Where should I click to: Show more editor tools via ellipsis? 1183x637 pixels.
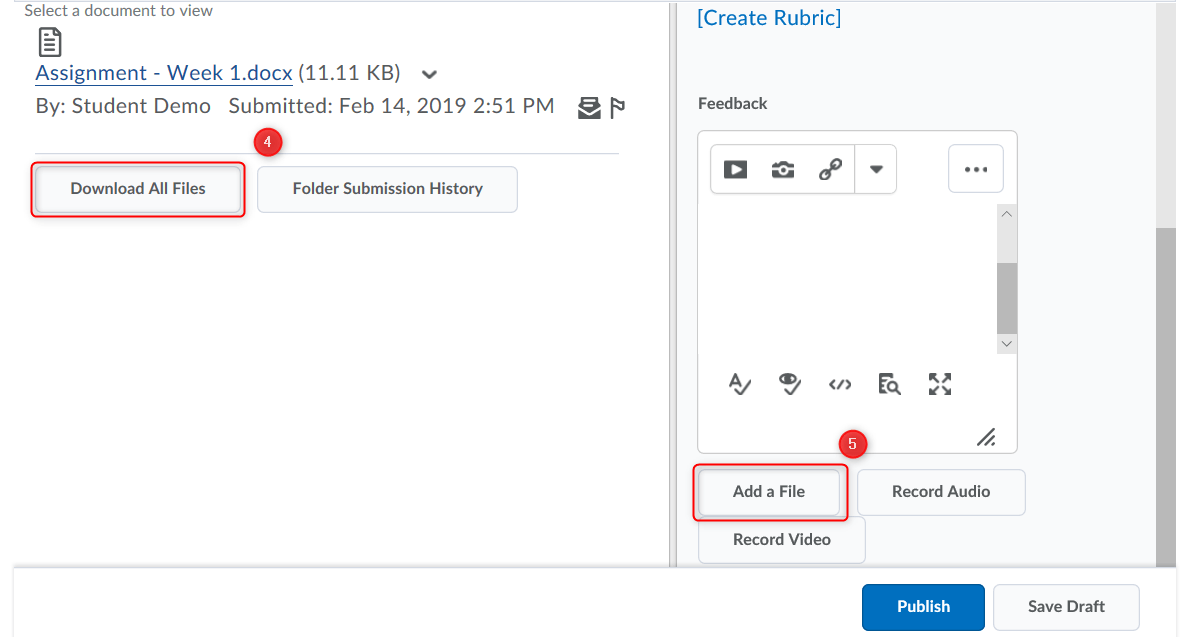975,169
